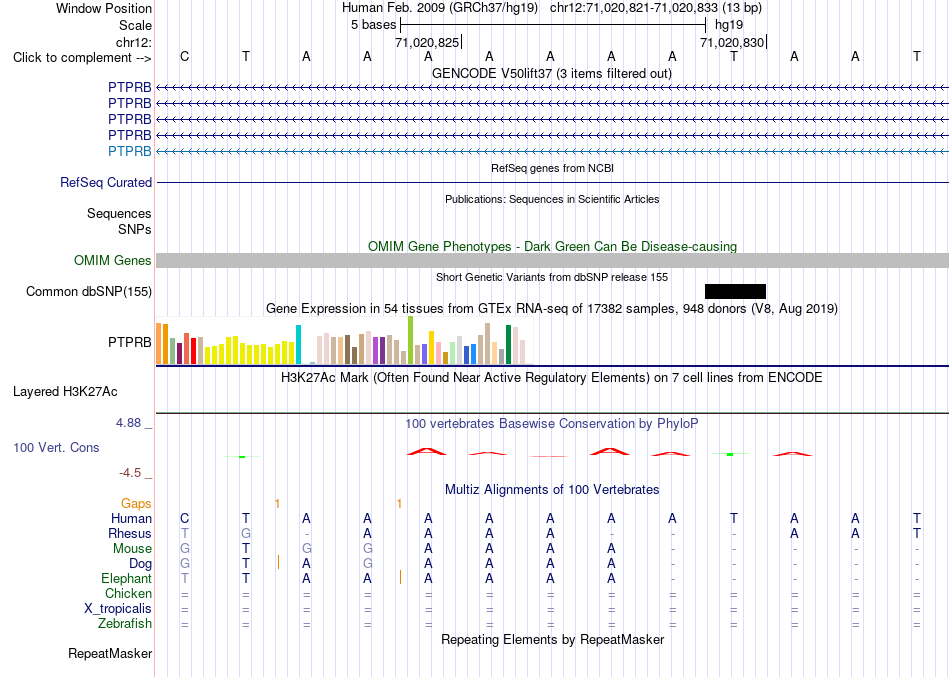
Task: Click the SNPs track label
Action: (x=135, y=229)
